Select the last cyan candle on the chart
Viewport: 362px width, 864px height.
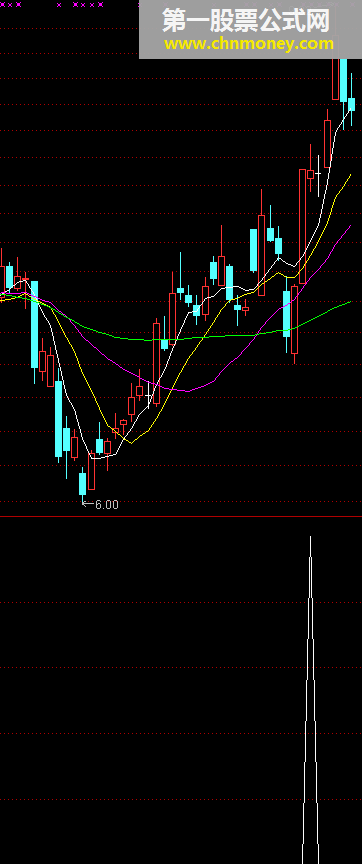pos(351,104)
